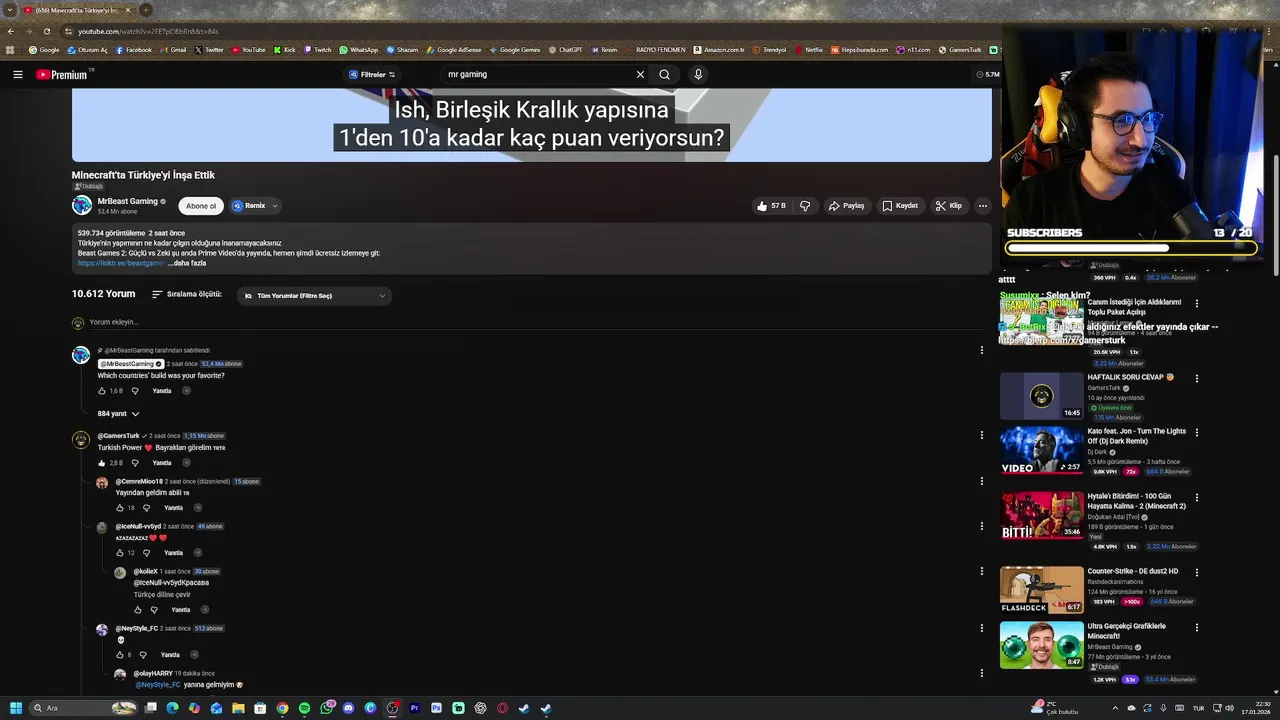
Task: Open the Gmail bookmark
Action: 173,50
